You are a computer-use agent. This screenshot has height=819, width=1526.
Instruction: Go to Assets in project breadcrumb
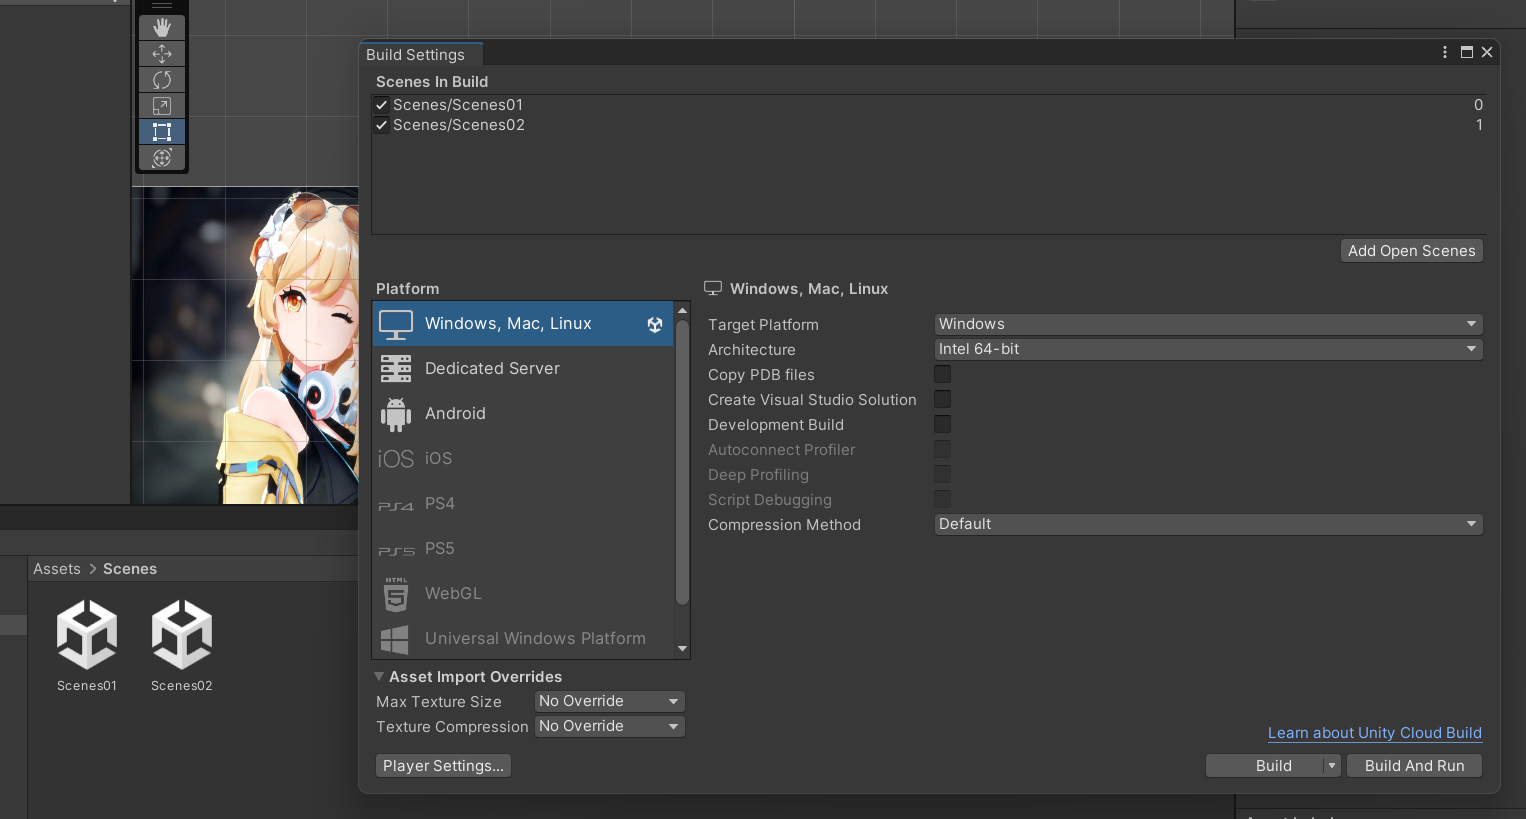coord(56,569)
